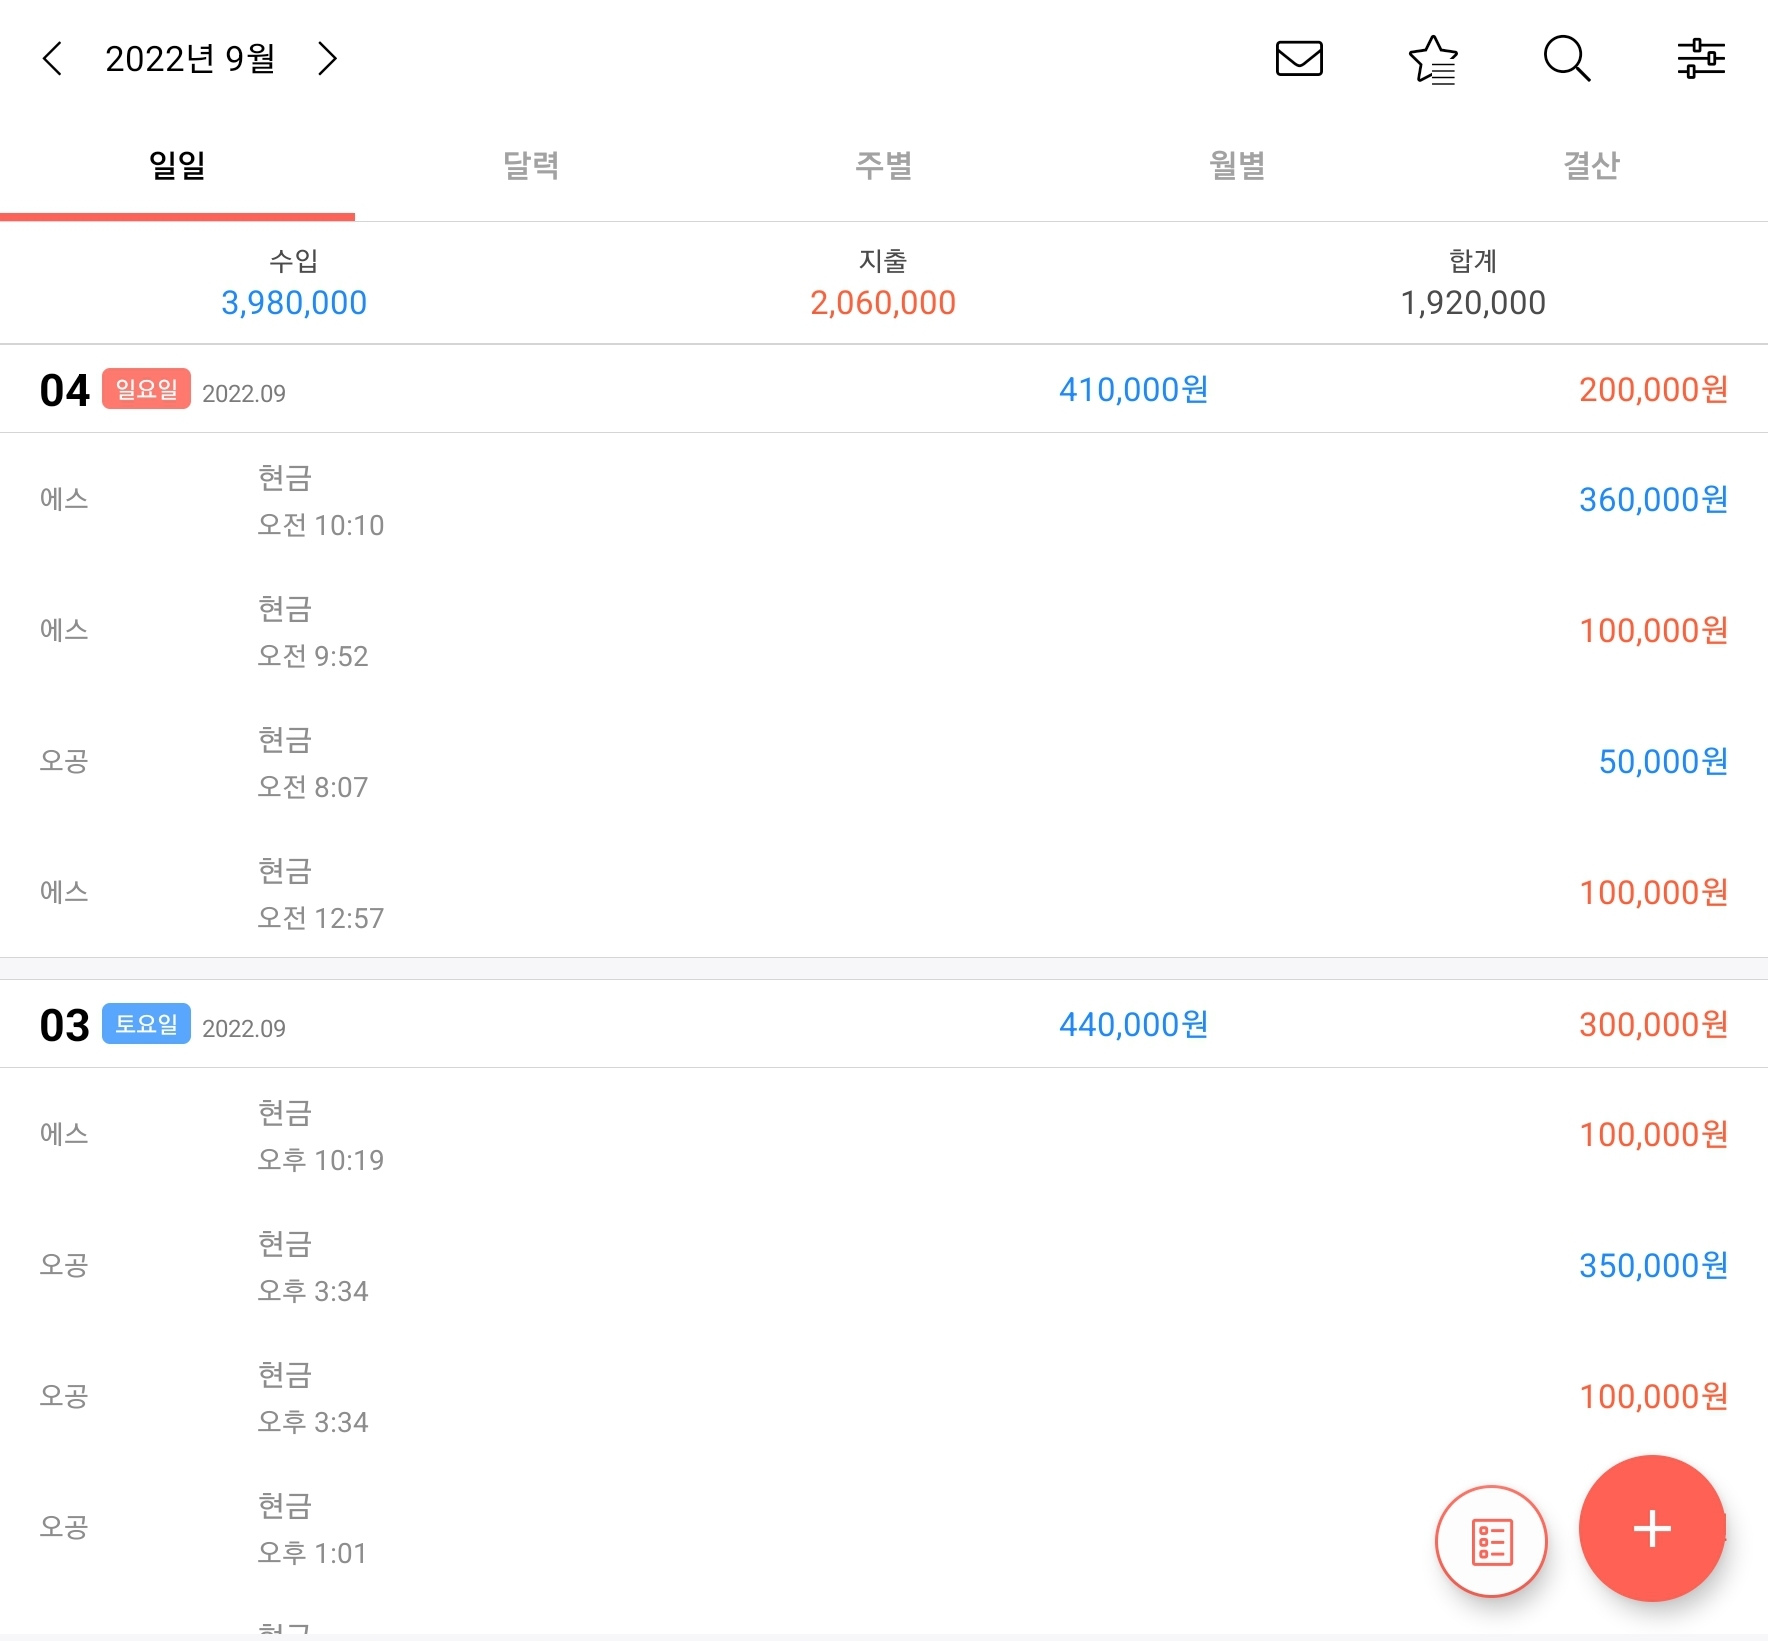
Task: Tap the magnifying glass search icon
Action: coord(1567,58)
